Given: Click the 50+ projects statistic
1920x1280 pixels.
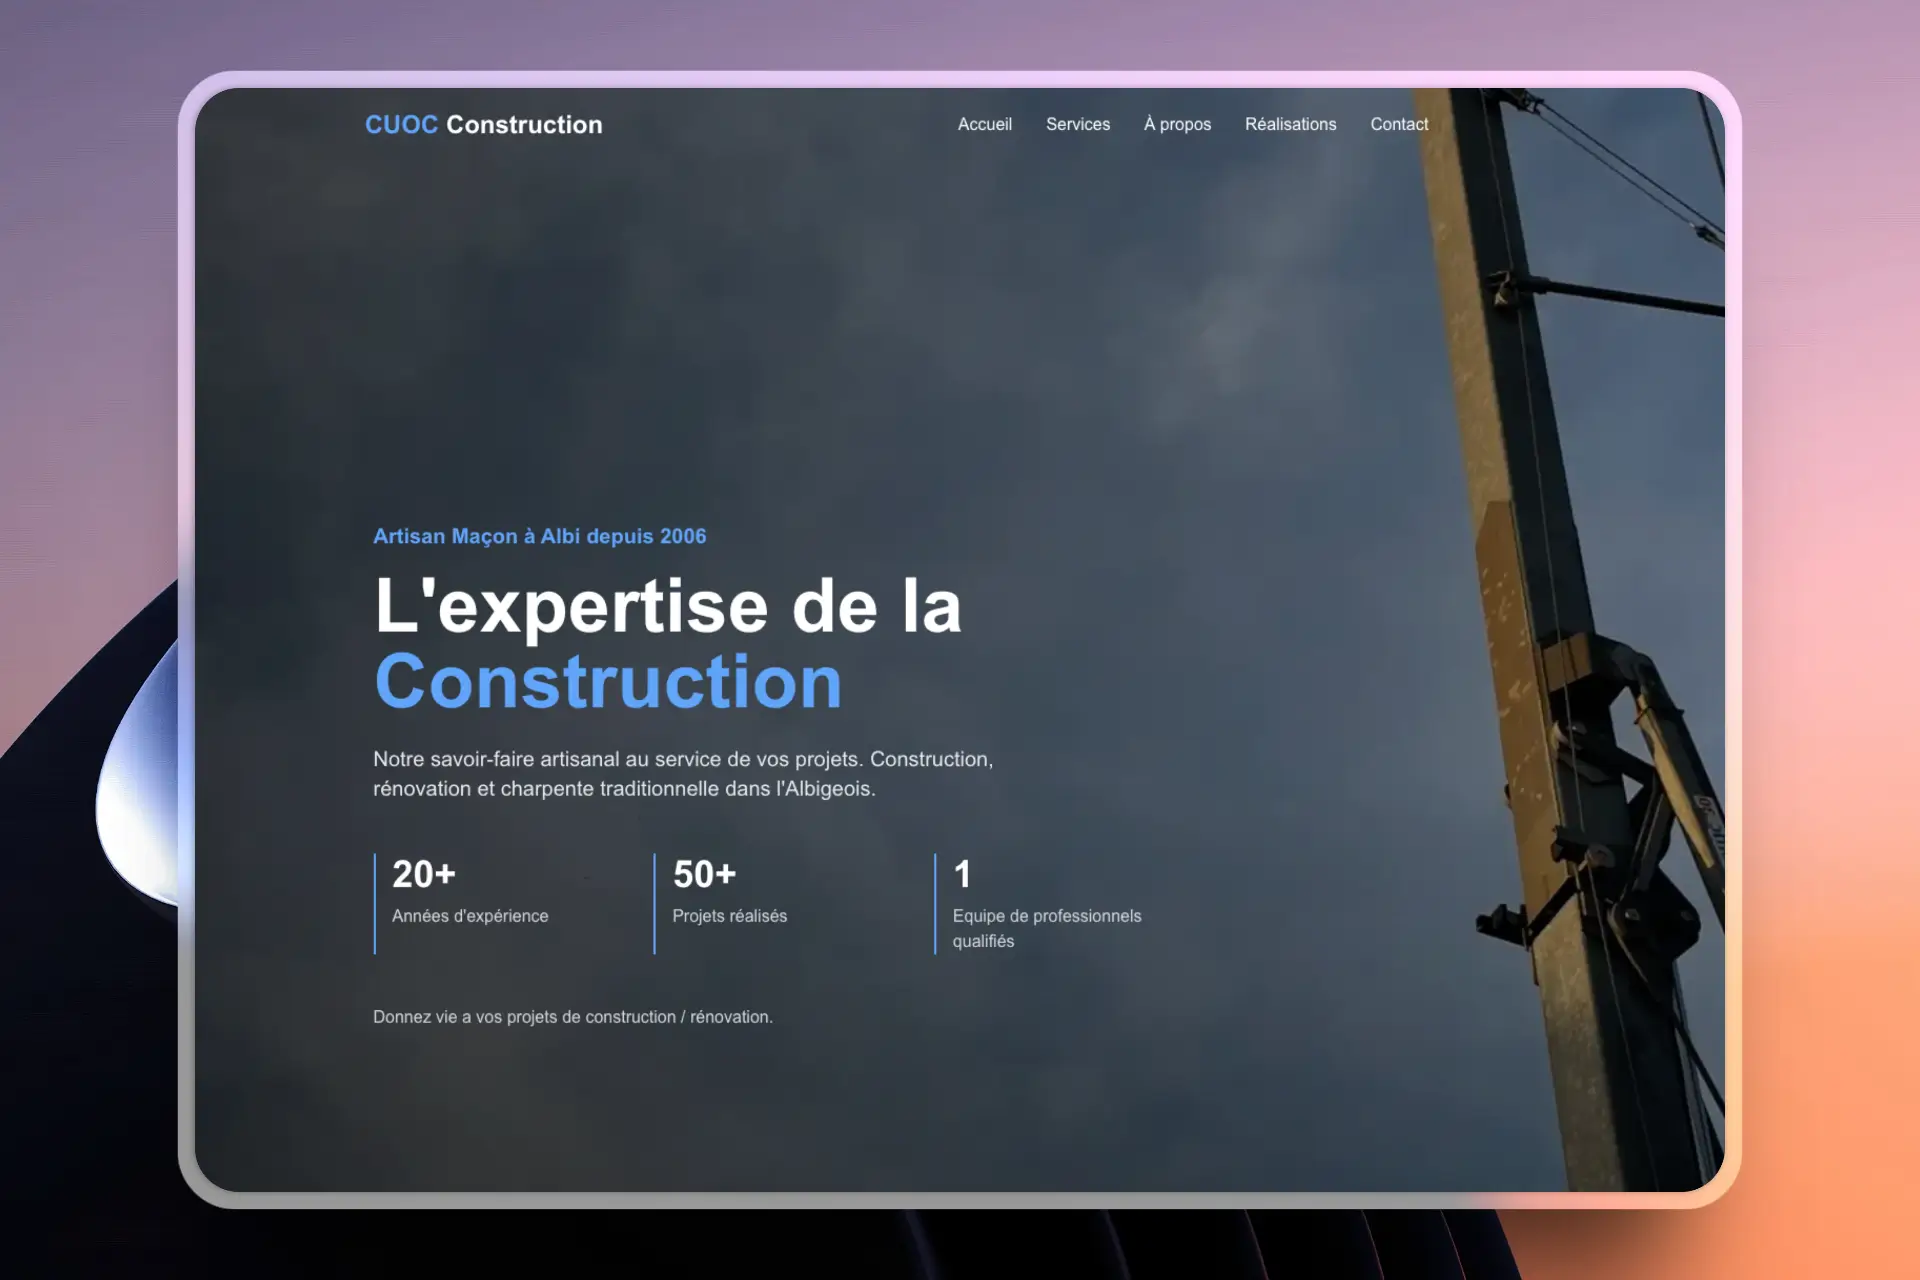Looking at the screenshot, I should pyautogui.click(x=704, y=874).
